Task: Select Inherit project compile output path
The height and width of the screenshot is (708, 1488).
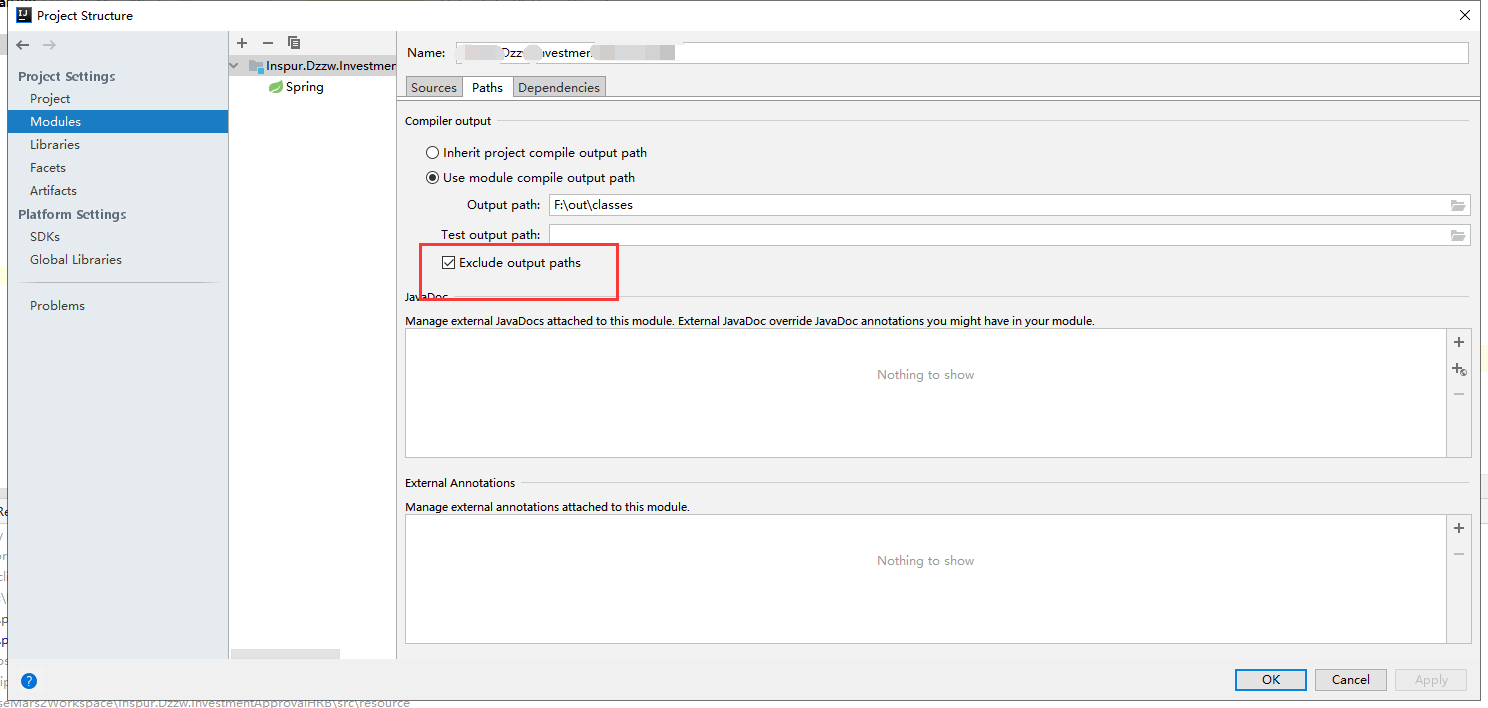Action: (431, 152)
